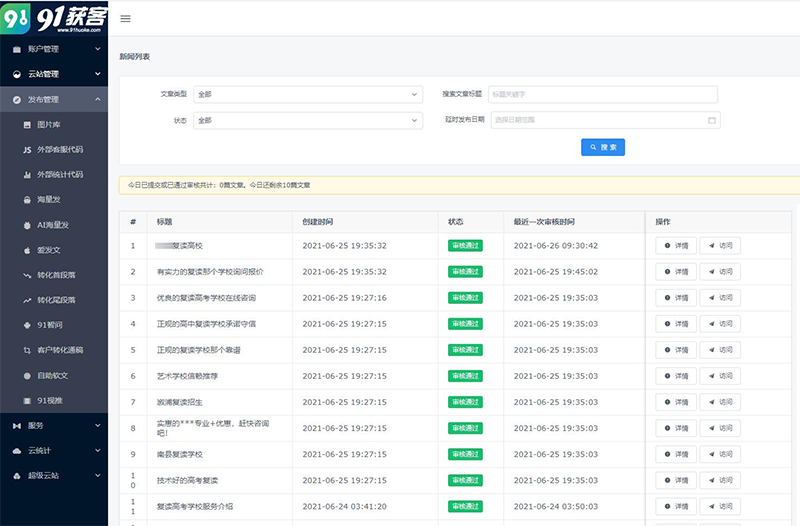Click 访问 for row 8
This screenshot has width=800, height=526.
720,428
